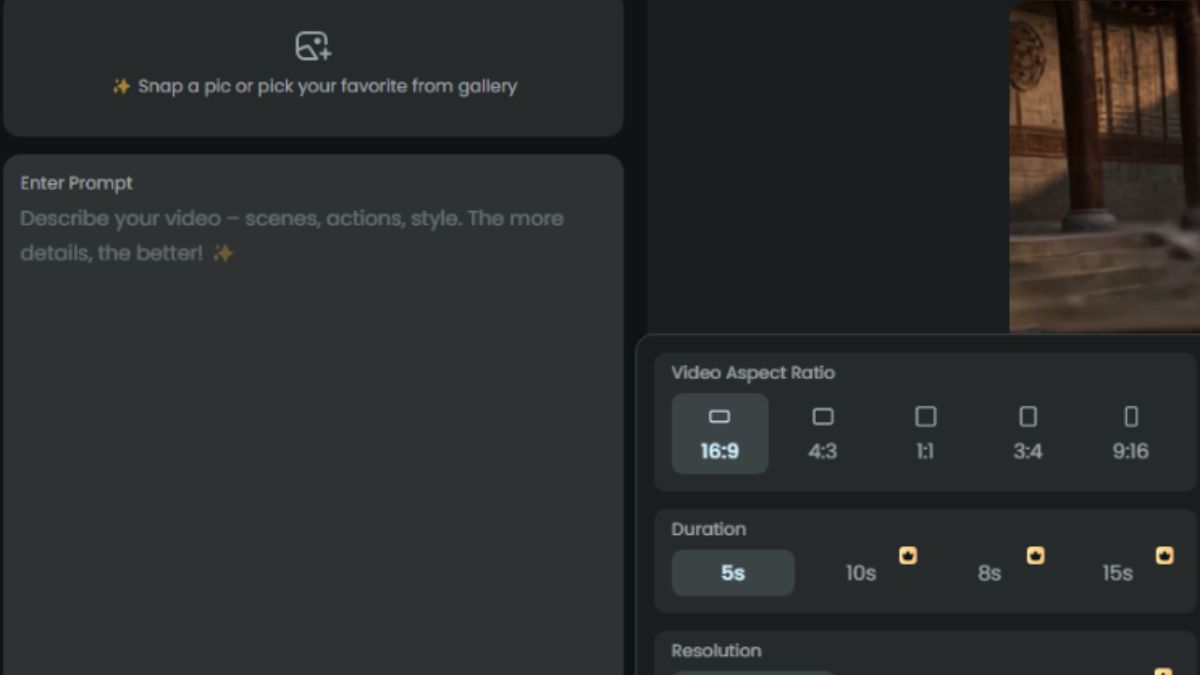Click 'Snap a pic or pick your favorite from gallery'
The height and width of the screenshot is (675, 1200).
[327, 86]
